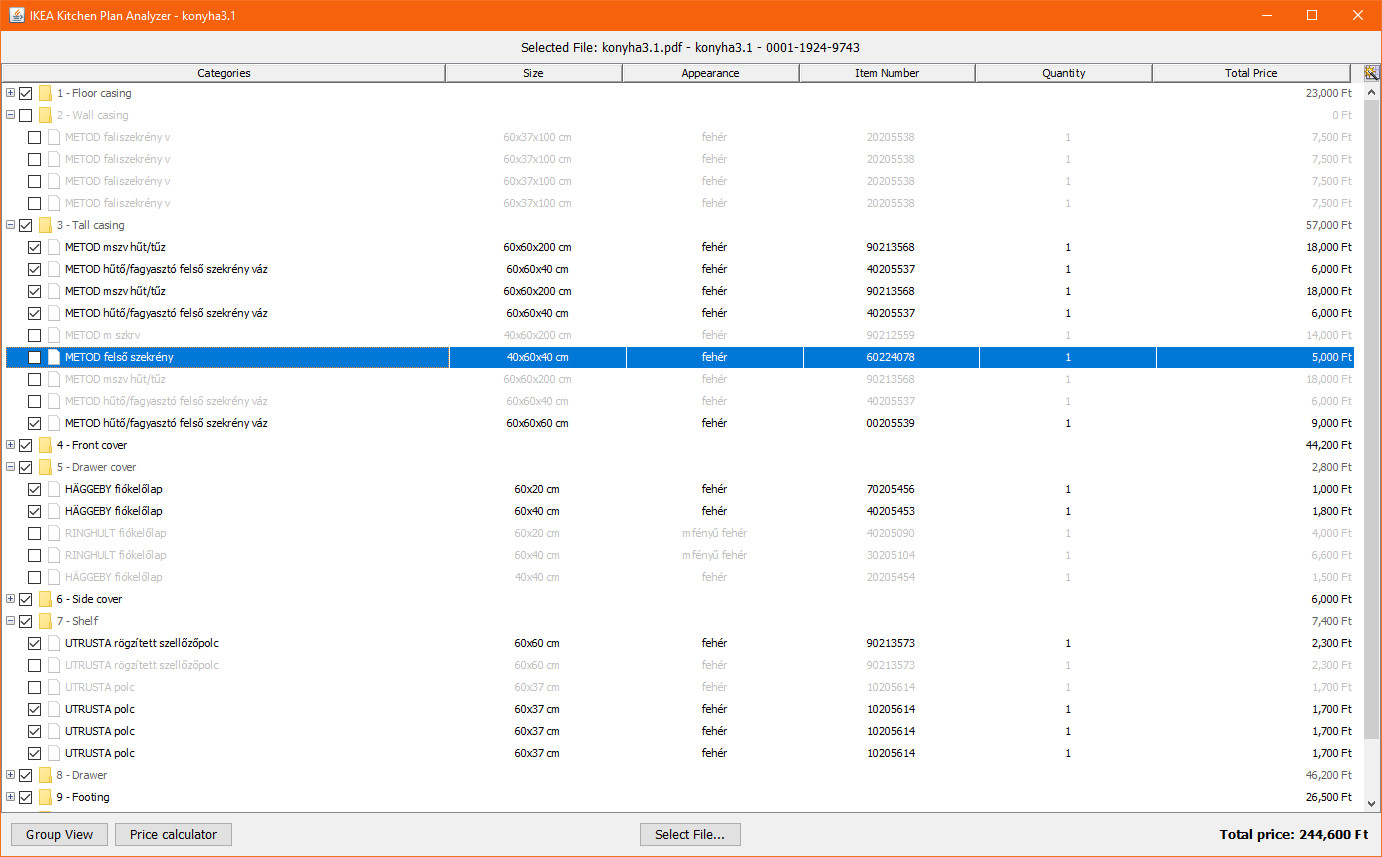
Task: Click the folder icon of Drawer cover
Action: [45, 467]
